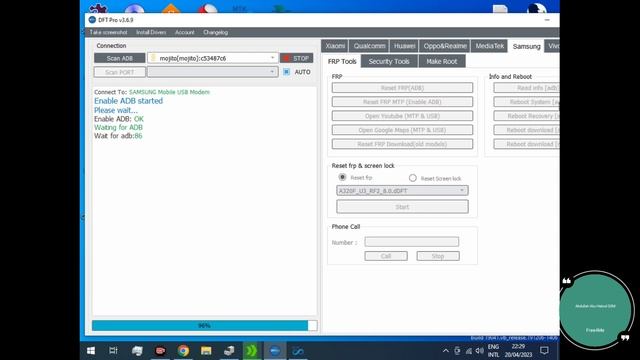Screen dimensions: 640x360
Task: Click the Reboot Recovery button
Action: 526,116
